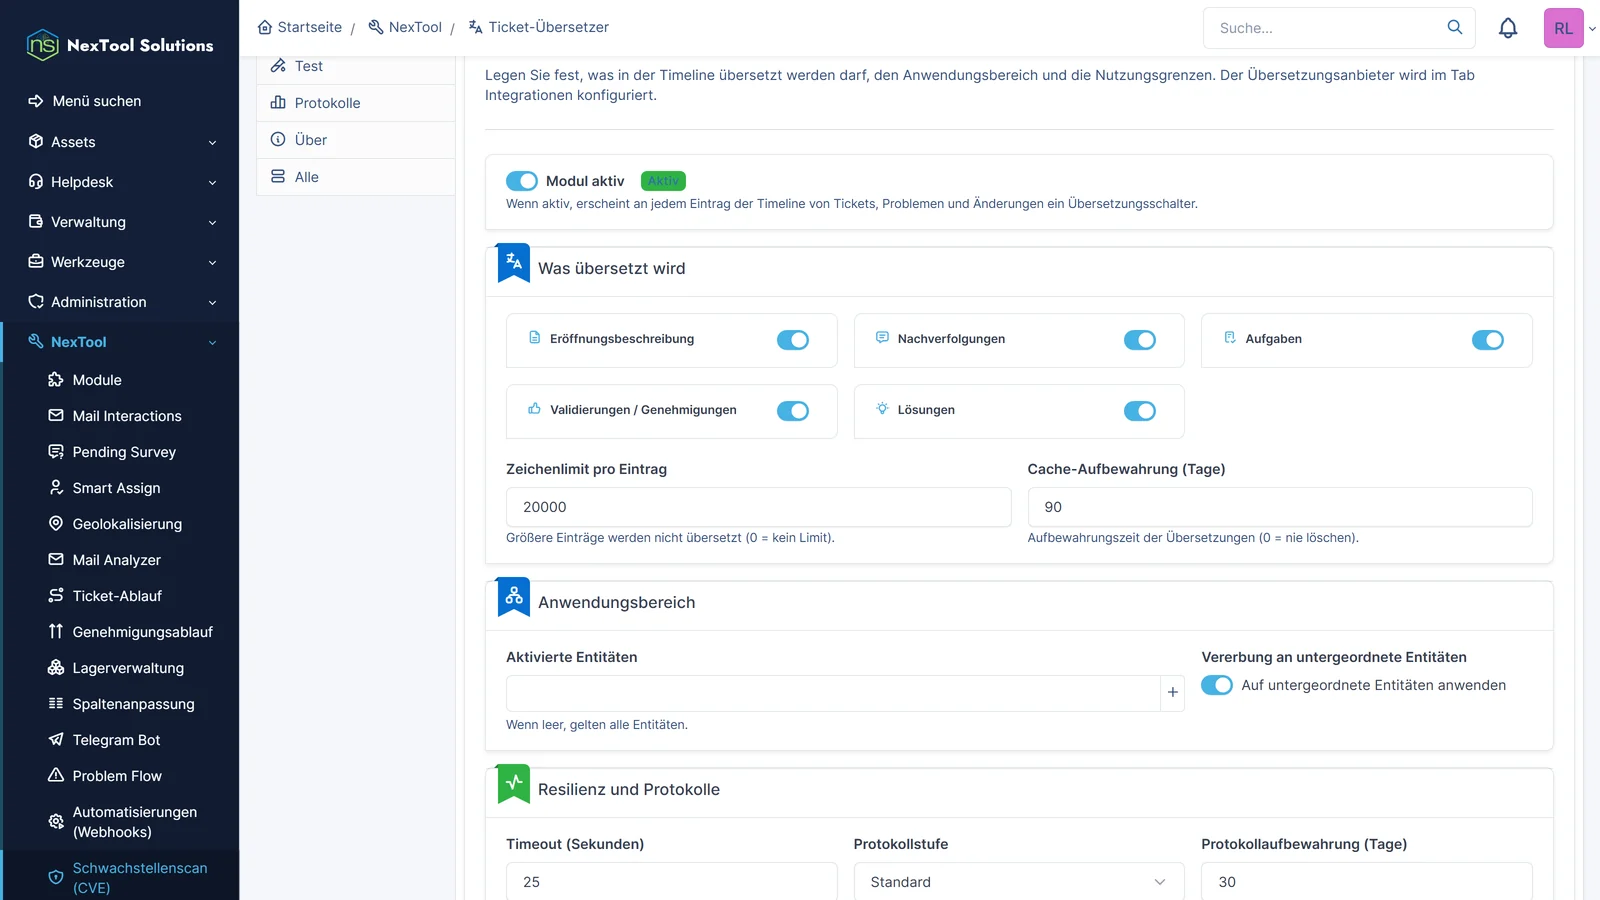Click the Automatisierungen webhooks gear icon
Screen dimensions: 1600x900
point(56,821)
